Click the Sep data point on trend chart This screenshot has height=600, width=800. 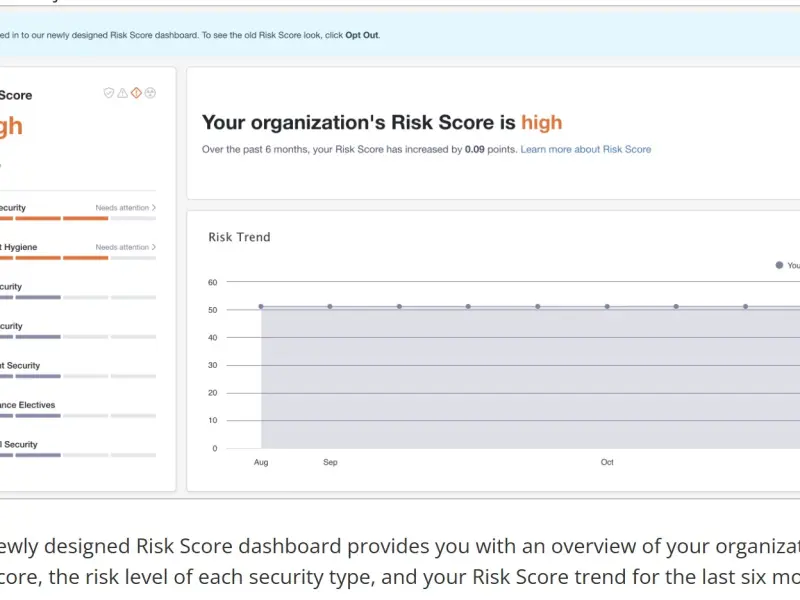[330, 307]
